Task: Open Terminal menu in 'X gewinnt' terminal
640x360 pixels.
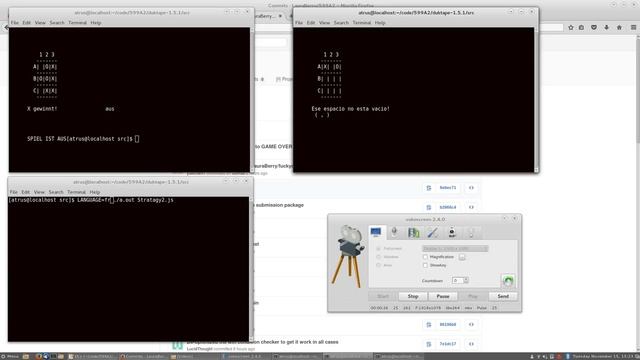Action: (x=77, y=23)
